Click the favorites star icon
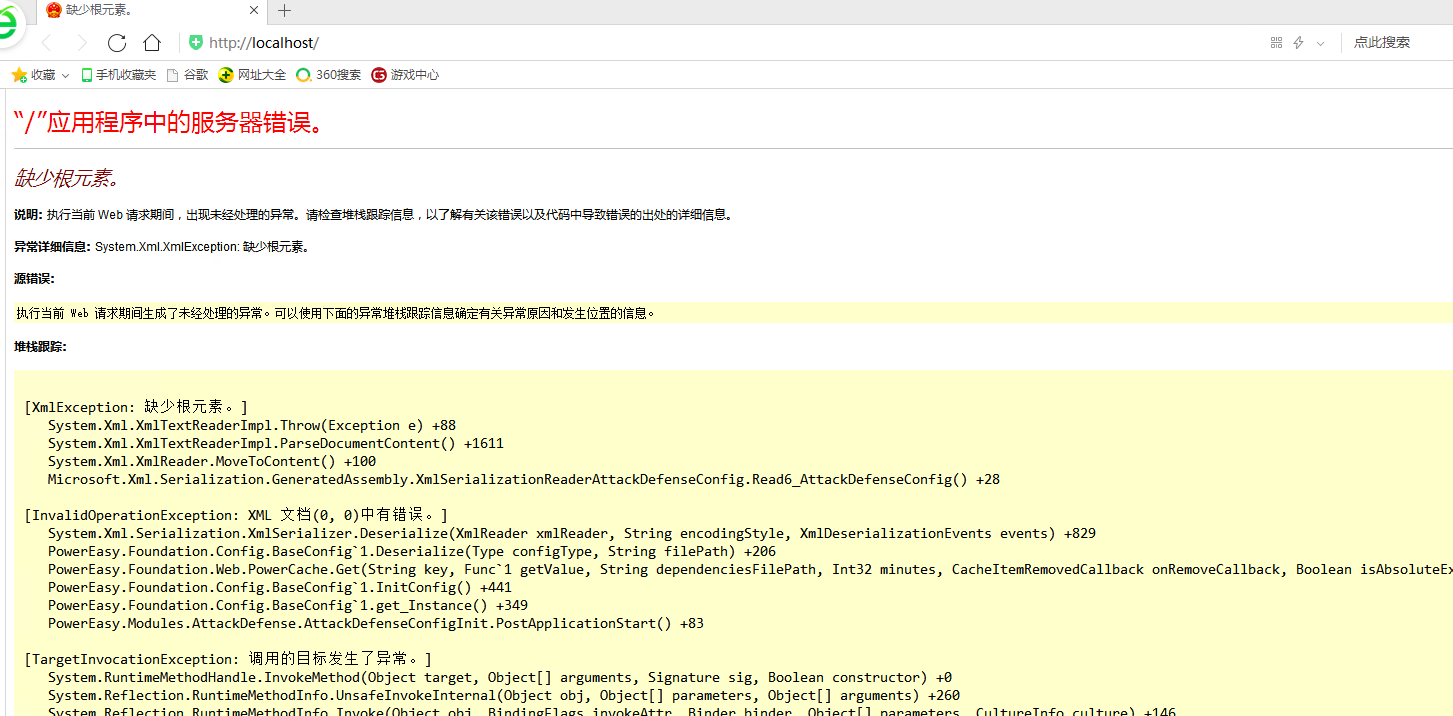 point(18,75)
